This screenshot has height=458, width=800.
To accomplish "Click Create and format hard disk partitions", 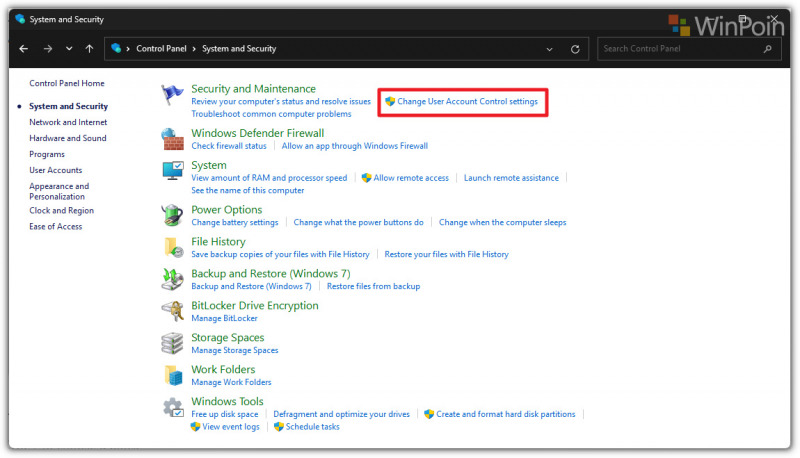I will click(506, 414).
